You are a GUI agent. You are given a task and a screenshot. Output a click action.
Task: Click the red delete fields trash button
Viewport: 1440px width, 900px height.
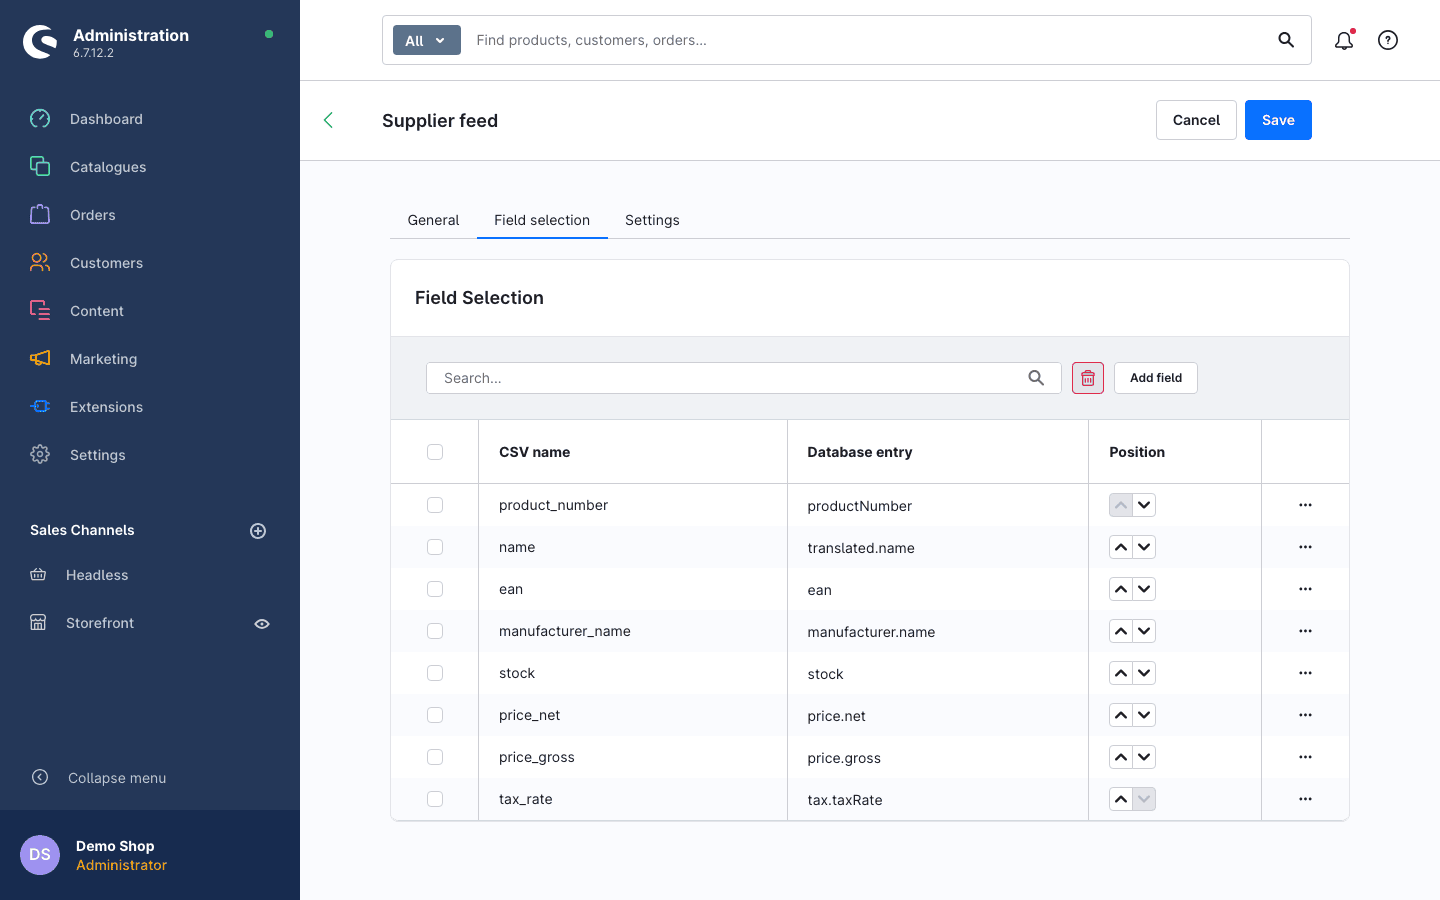pos(1088,378)
